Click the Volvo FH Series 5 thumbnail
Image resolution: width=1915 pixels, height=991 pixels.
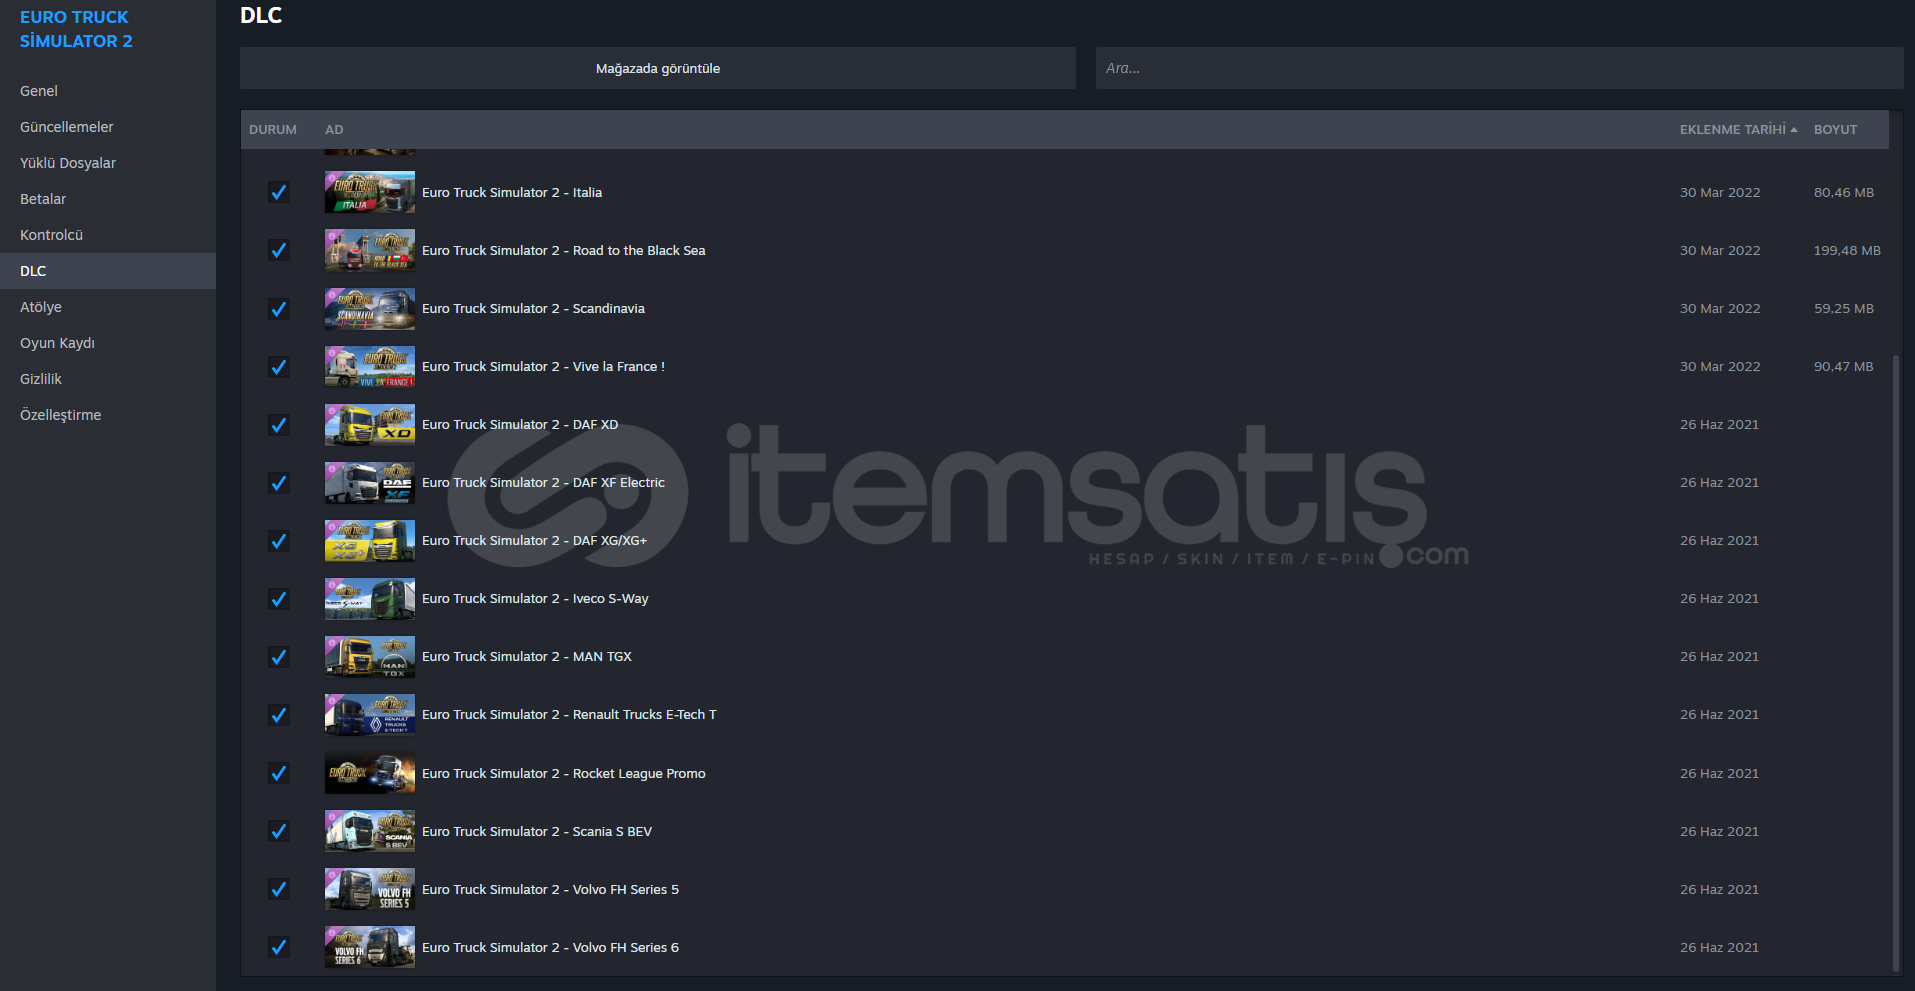point(369,889)
